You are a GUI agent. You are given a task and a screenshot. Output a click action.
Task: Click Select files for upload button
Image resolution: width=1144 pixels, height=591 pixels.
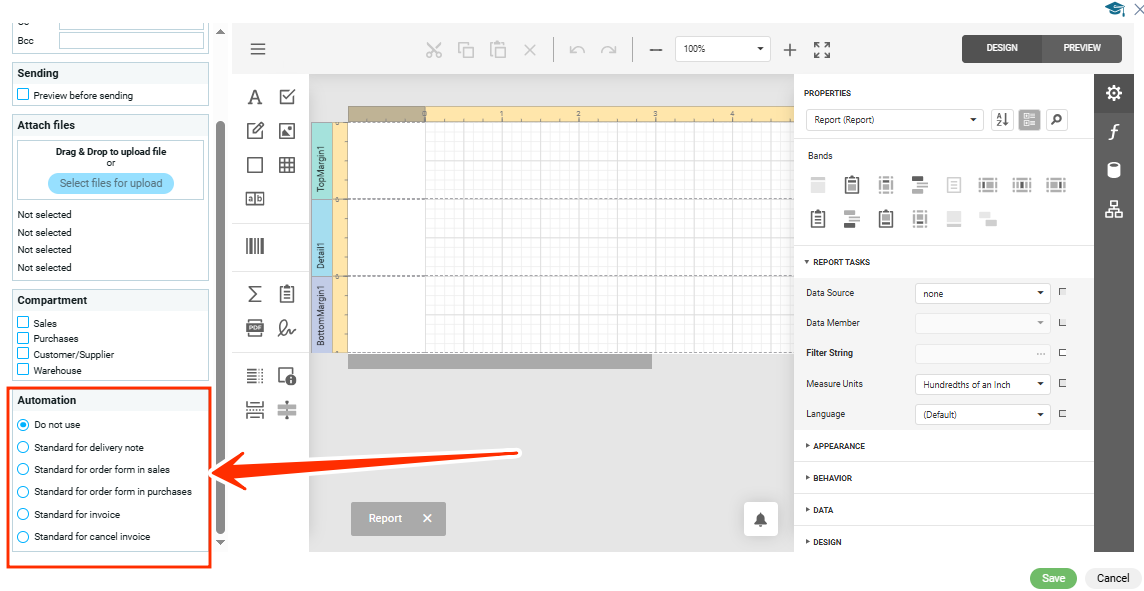[x=111, y=183]
